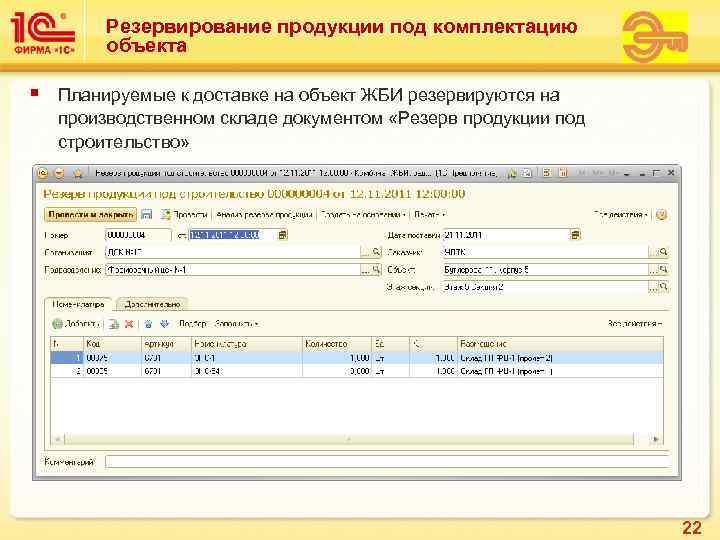Image resolution: width=720 pixels, height=540 pixels.
Task: Click the M memory button in title bar
Action: pyautogui.click(x=581, y=173)
